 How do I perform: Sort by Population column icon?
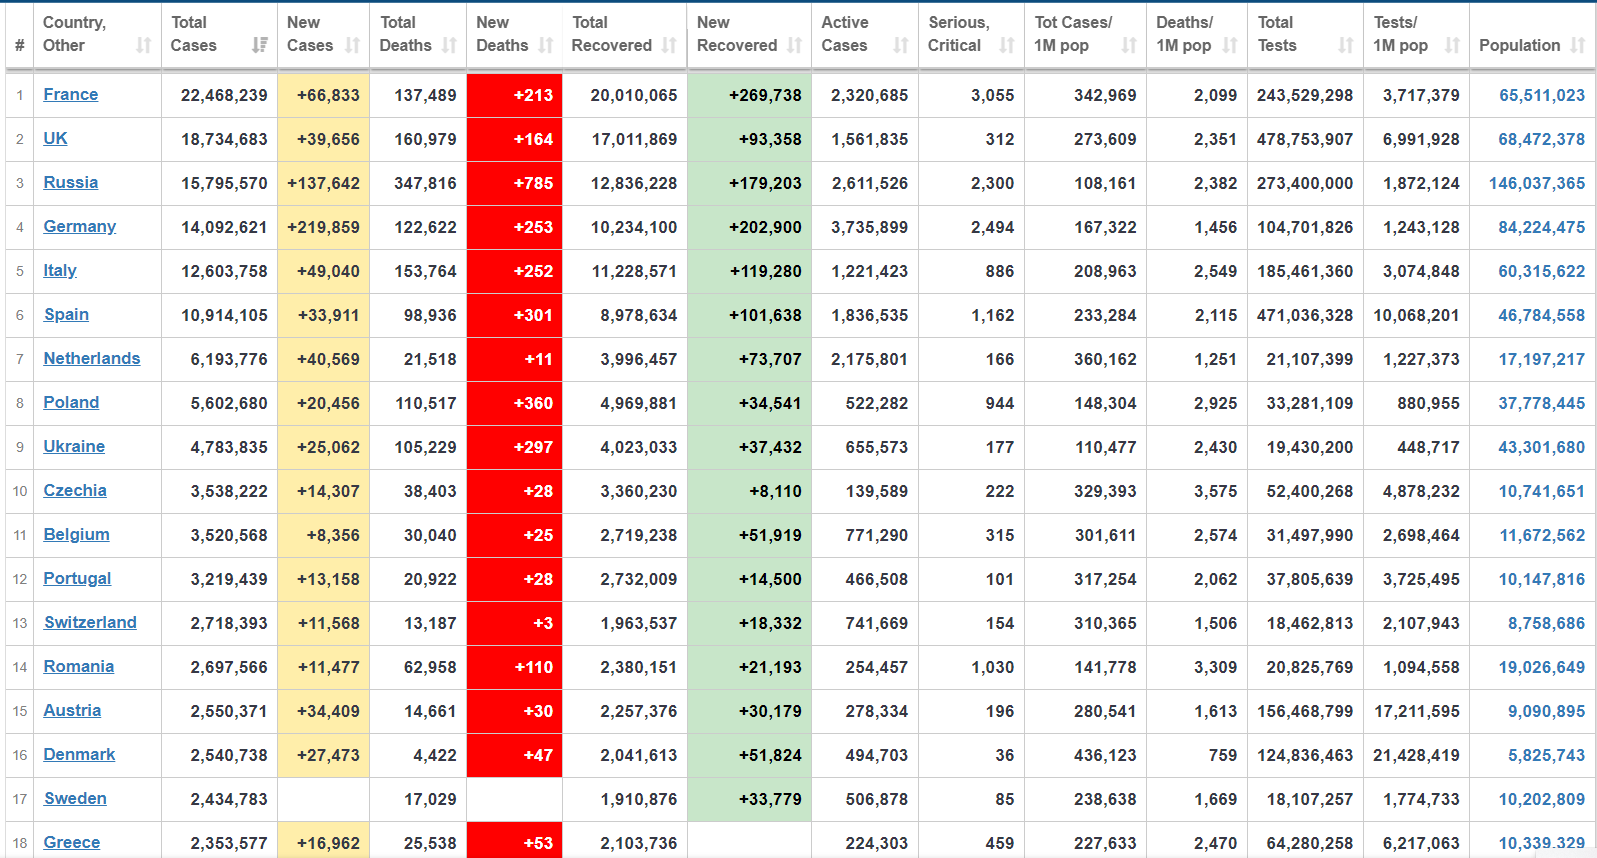point(1578,45)
